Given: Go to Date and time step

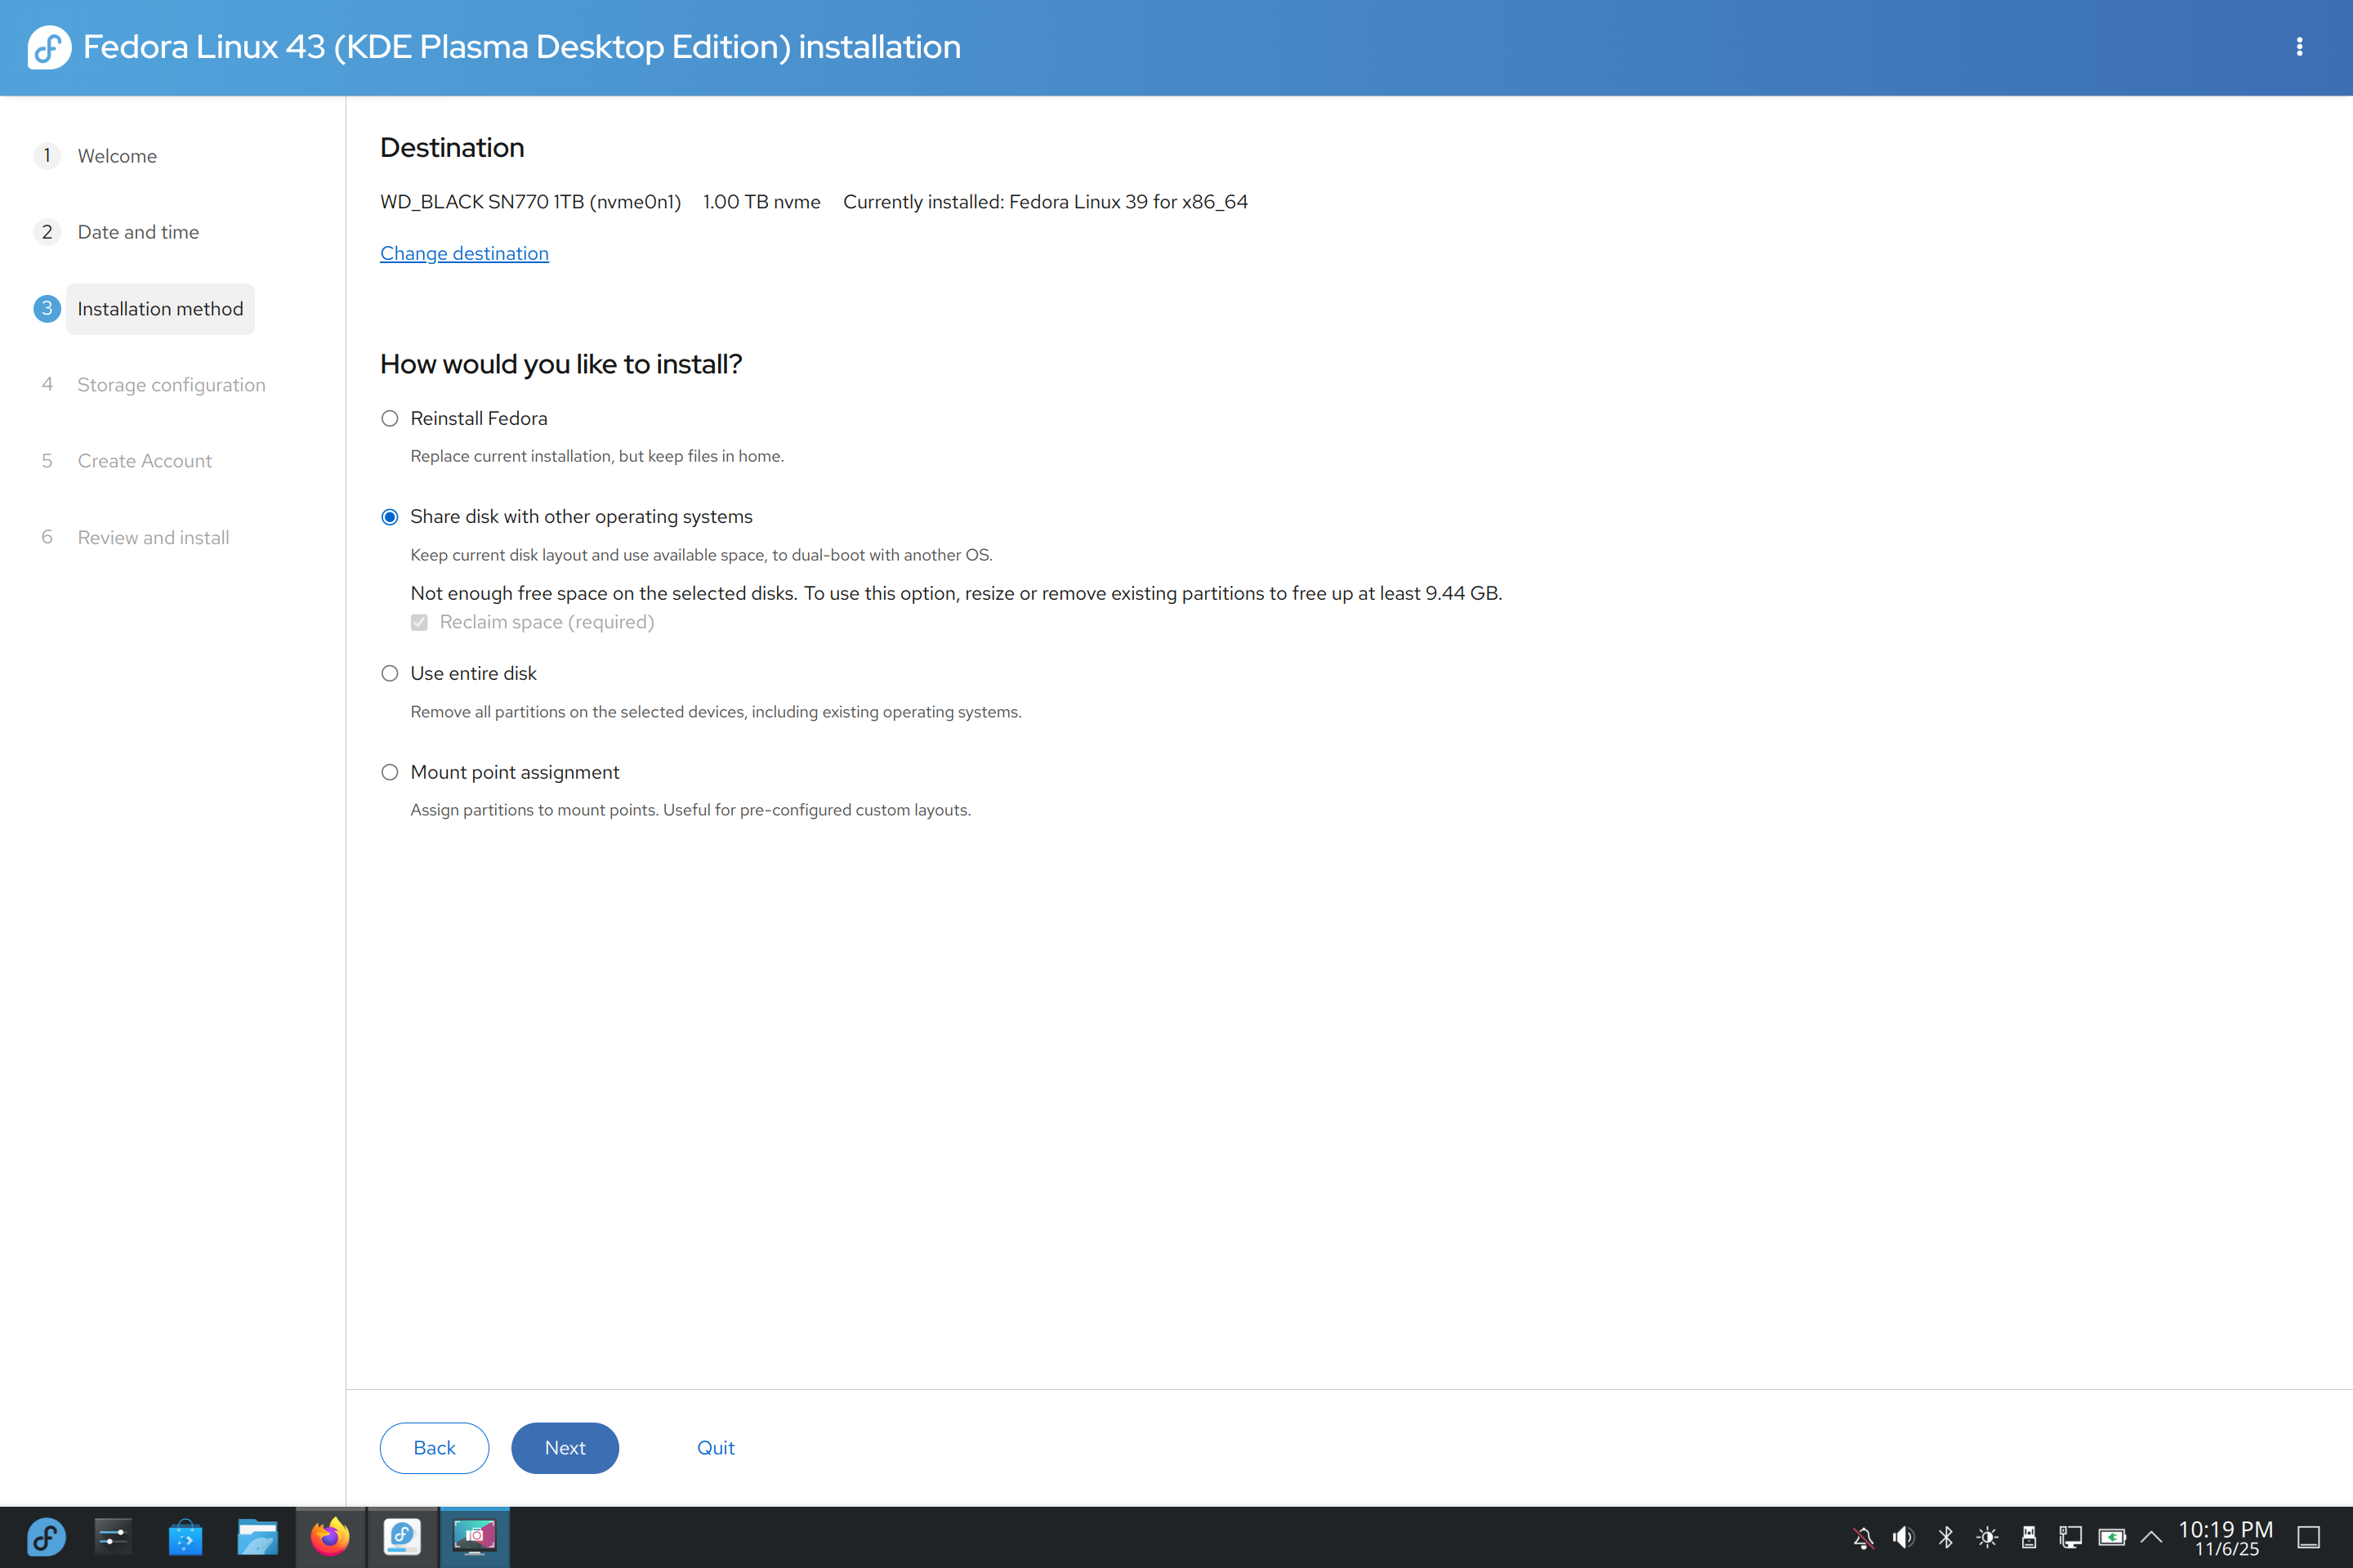Looking at the screenshot, I should 138,232.
